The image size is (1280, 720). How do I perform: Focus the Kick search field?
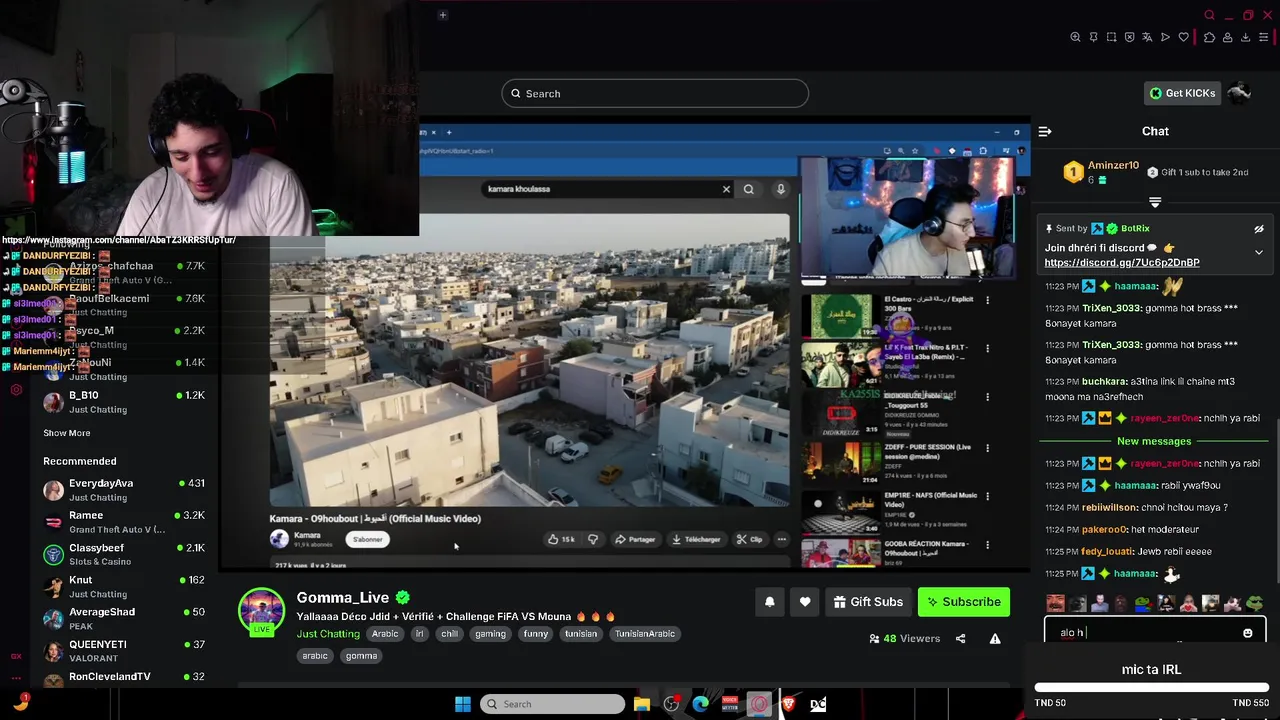coord(655,93)
